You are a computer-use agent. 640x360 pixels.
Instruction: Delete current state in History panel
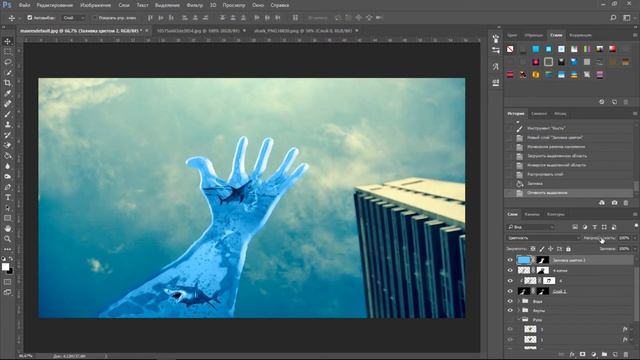coord(626,203)
